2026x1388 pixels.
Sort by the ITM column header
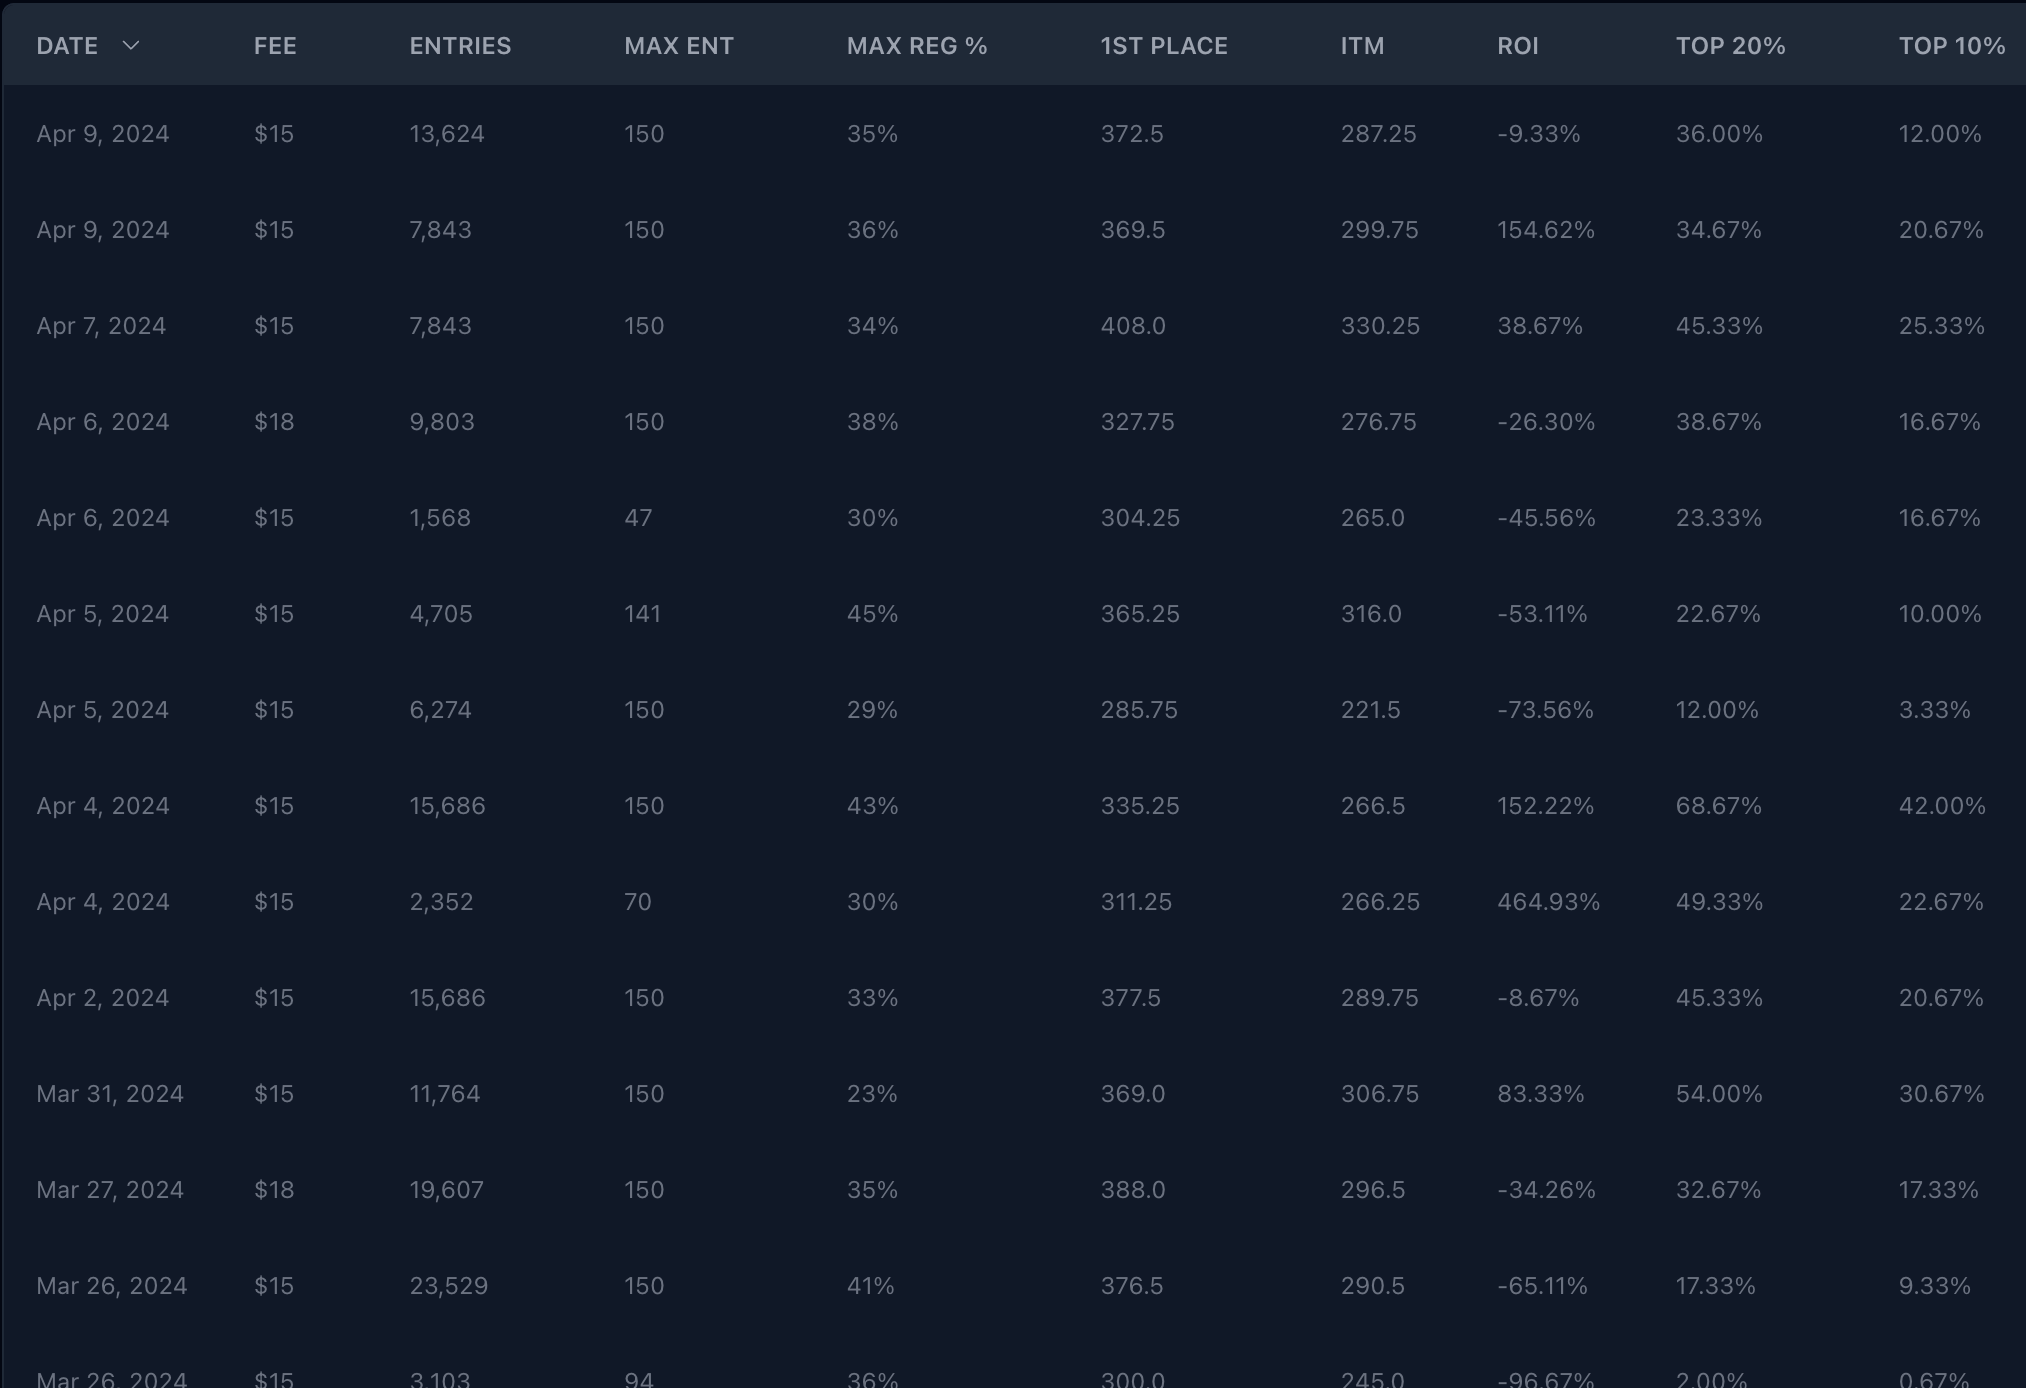pyautogui.click(x=1362, y=46)
